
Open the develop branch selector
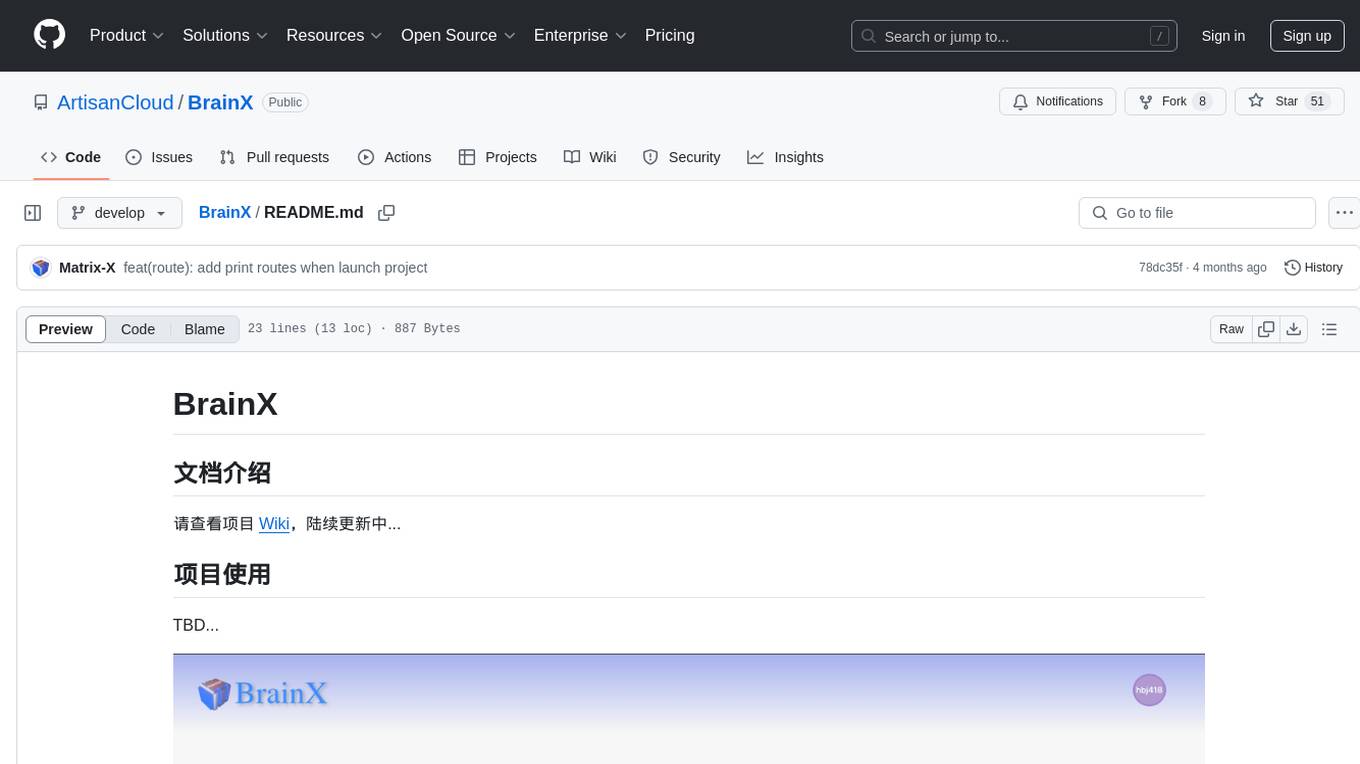(x=120, y=213)
